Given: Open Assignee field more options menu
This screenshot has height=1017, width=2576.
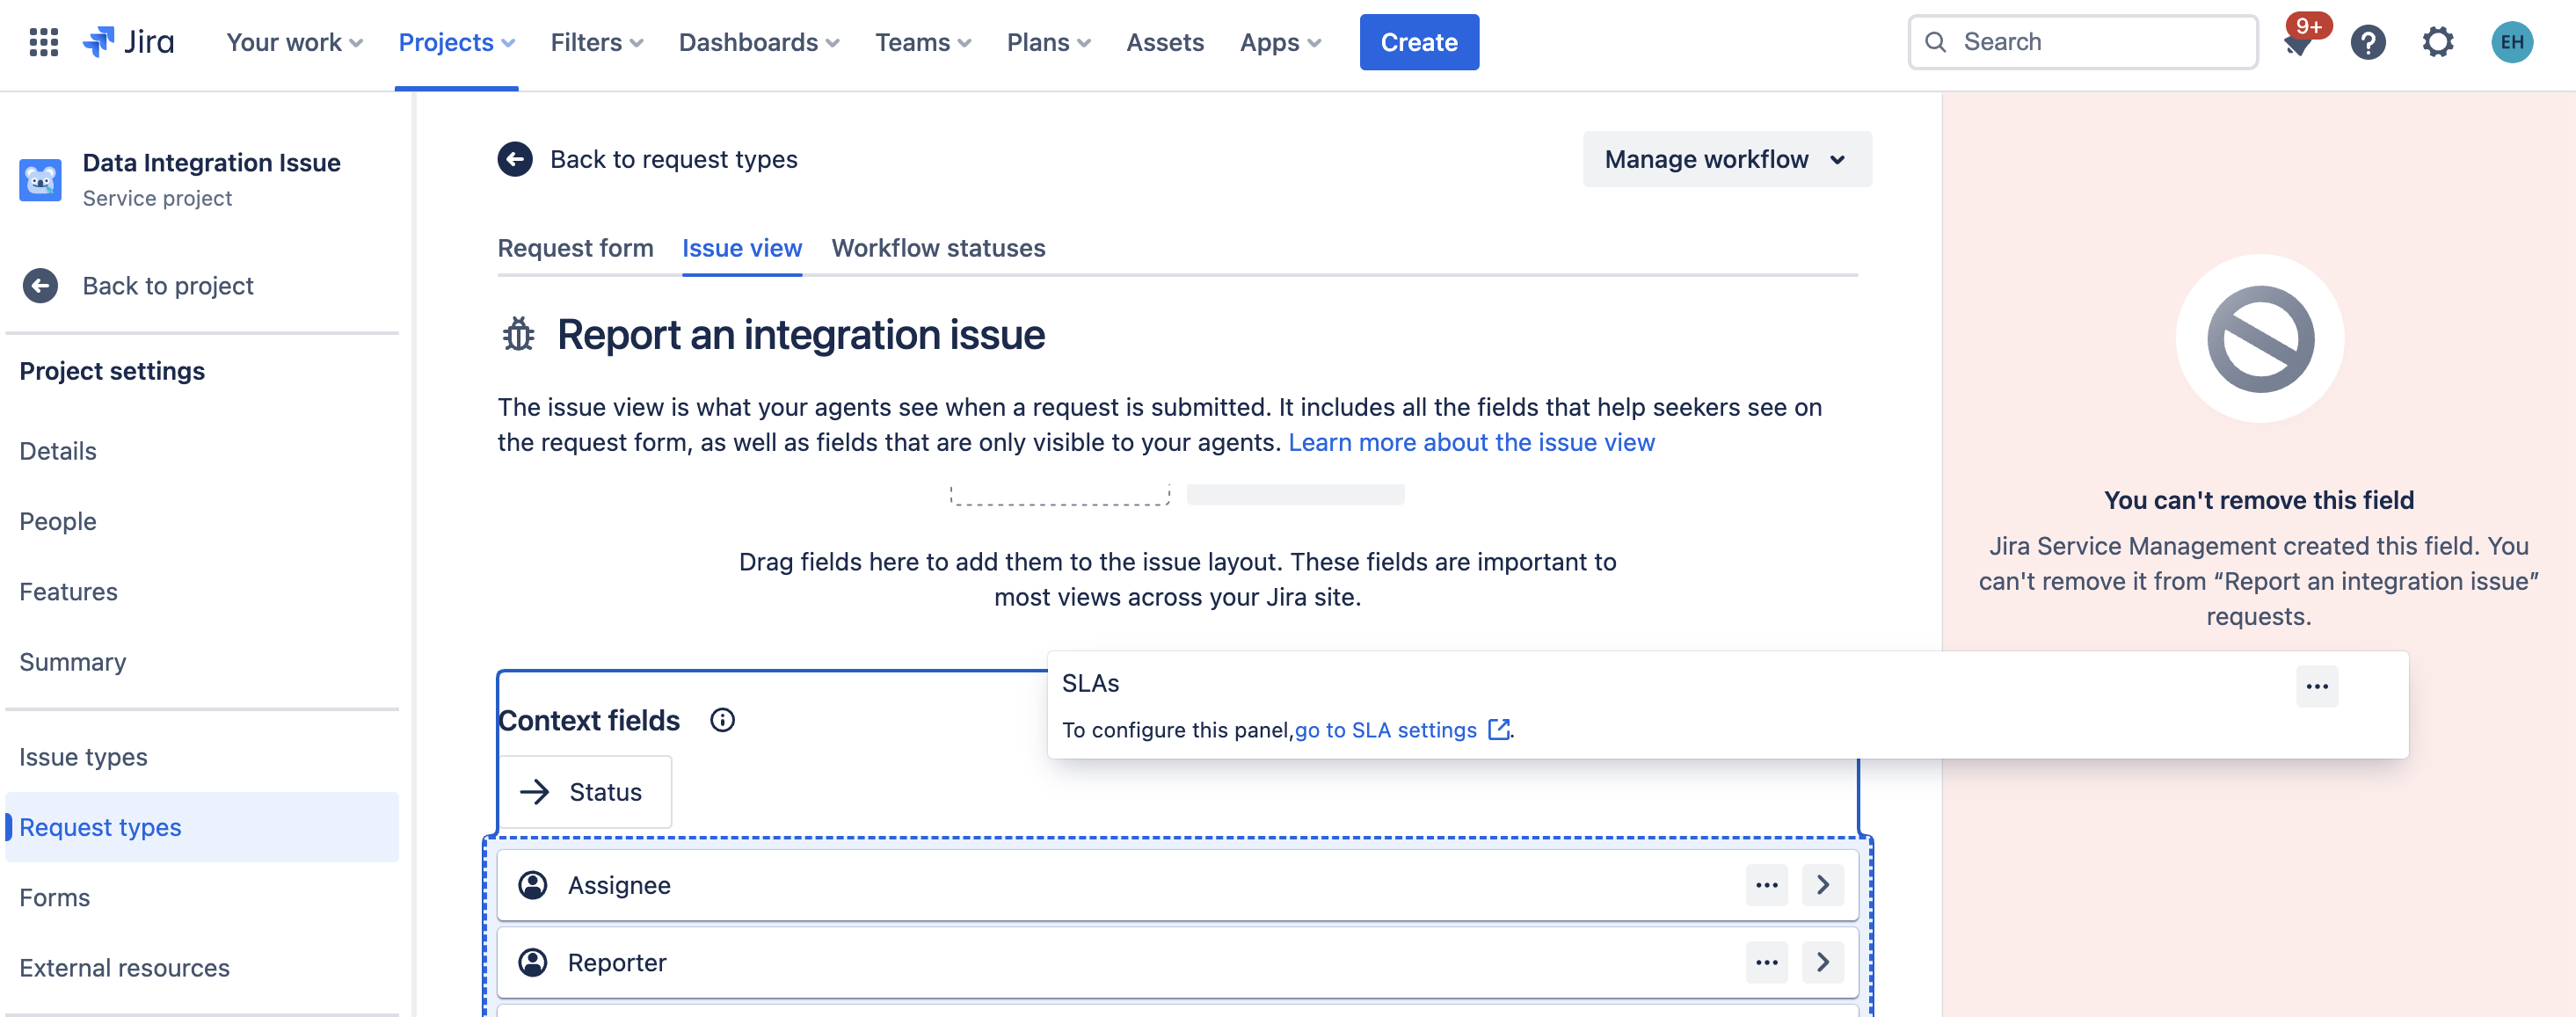Looking at the screenshot, I should (x=1766, y=885).
